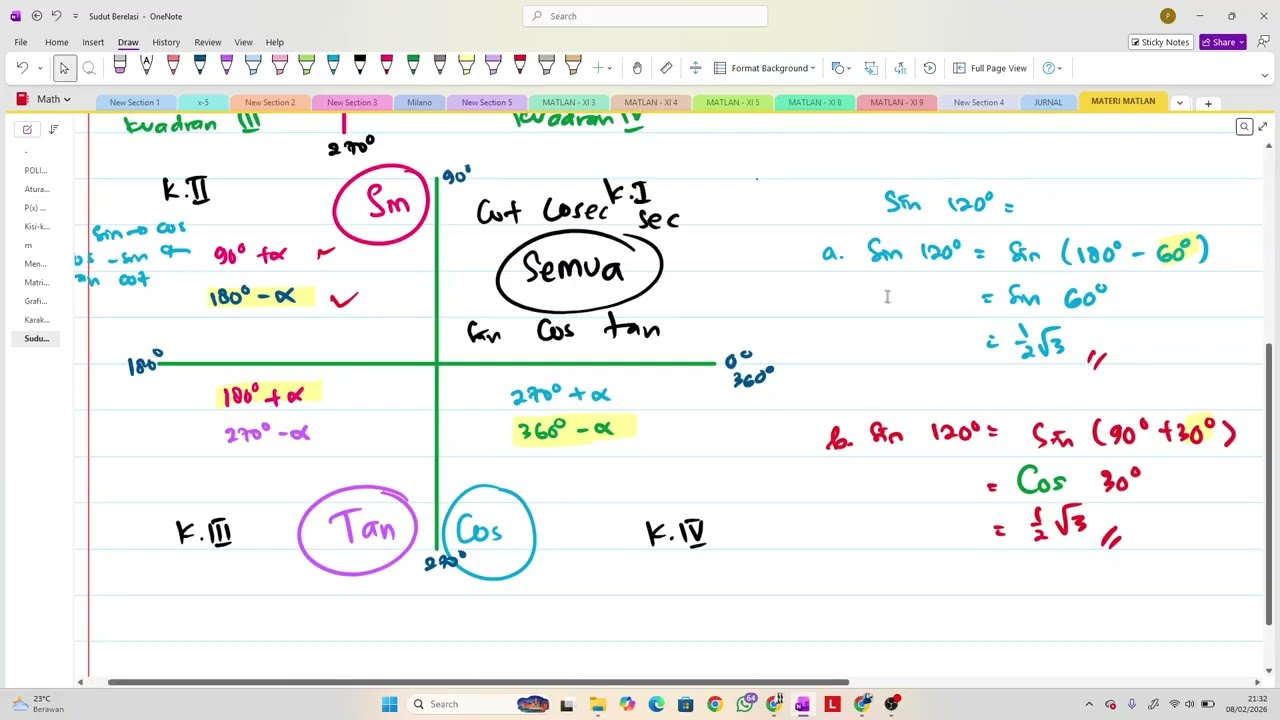This screenshot has height=720, width=1280.
Task: Switch to the Insert tab
Action: [93, 42]
